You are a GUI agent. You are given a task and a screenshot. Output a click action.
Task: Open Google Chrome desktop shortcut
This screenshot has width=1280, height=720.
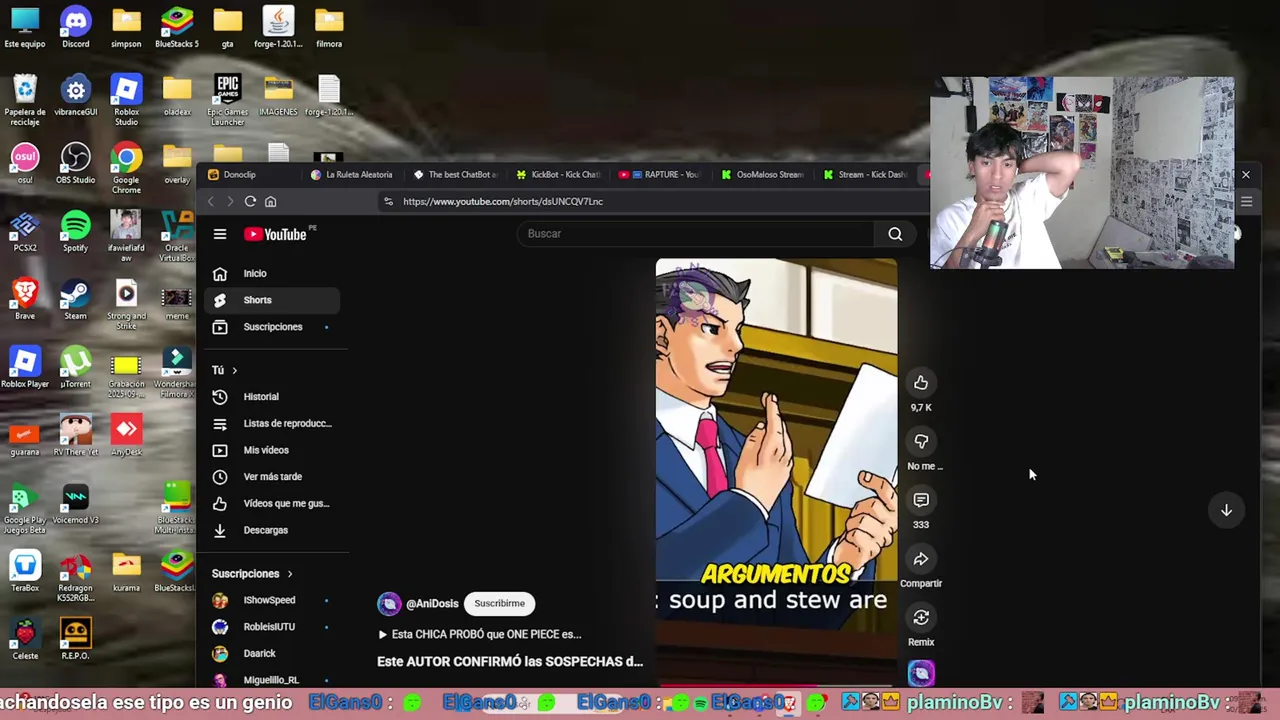tap(126, 168)
